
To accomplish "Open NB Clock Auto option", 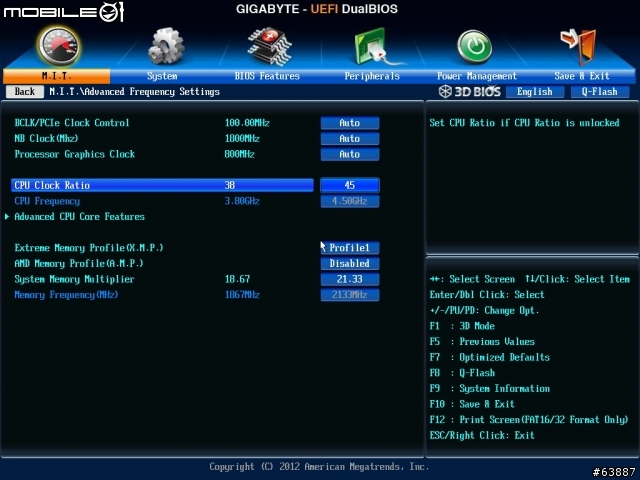I will (350, 138).
